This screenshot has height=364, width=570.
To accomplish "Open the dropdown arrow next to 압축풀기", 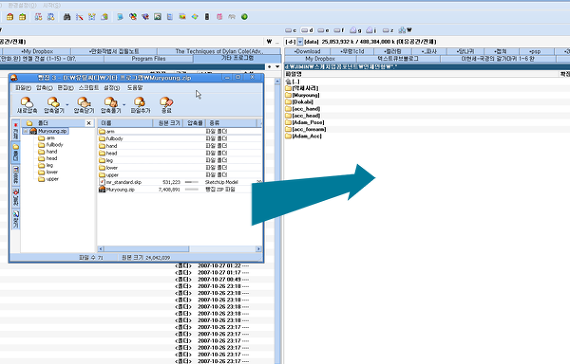I will point(124,105).
